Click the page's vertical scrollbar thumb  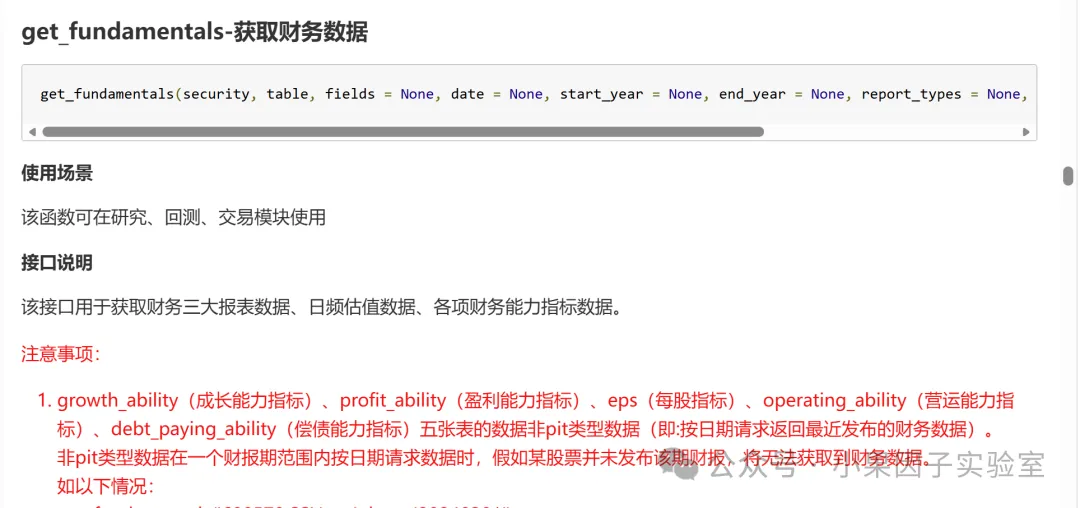1068,176
